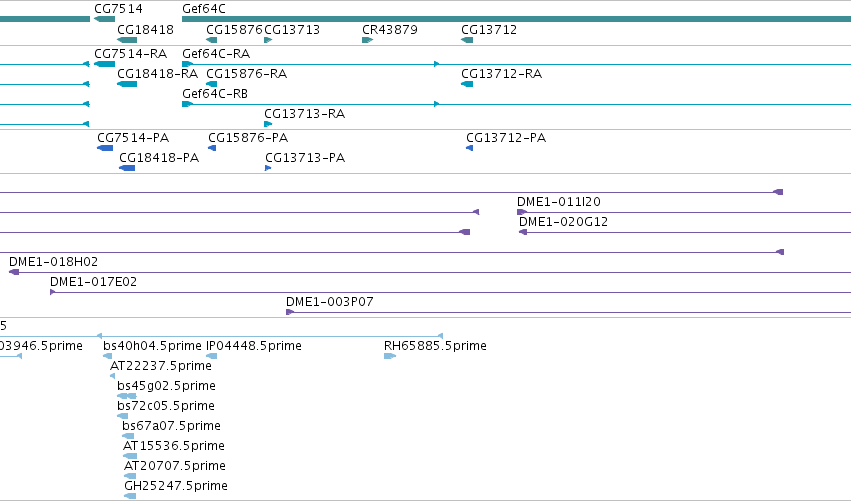Select the DME1-017E02 BAC start marker
This screenshot has width=851, height=501.
pyautogui.click(x=53, y=292)
